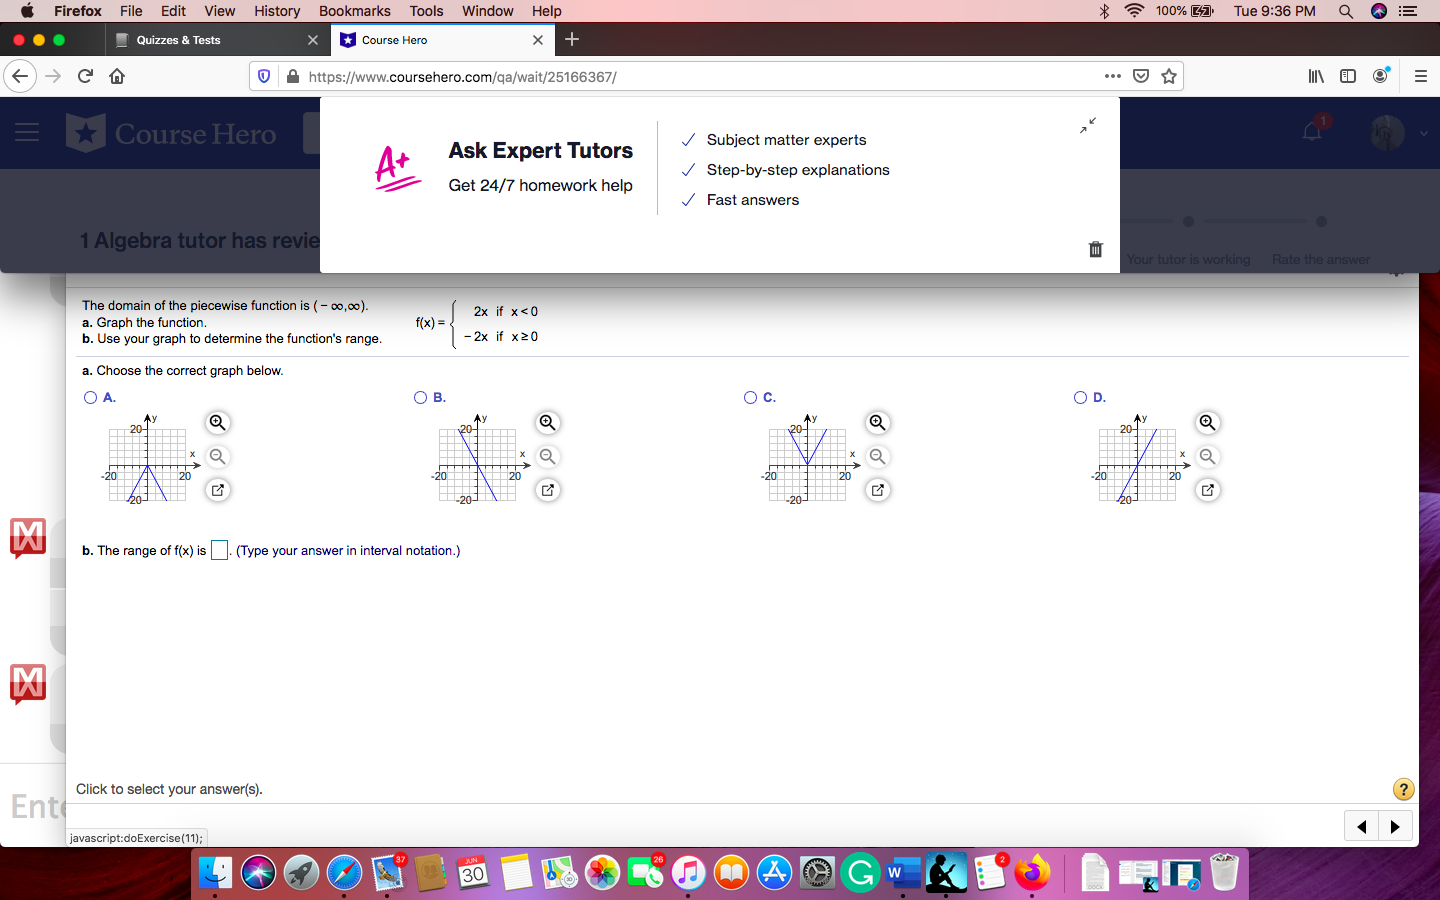Open the Edit menu
1440x900 pixels.
coord(173,11)
